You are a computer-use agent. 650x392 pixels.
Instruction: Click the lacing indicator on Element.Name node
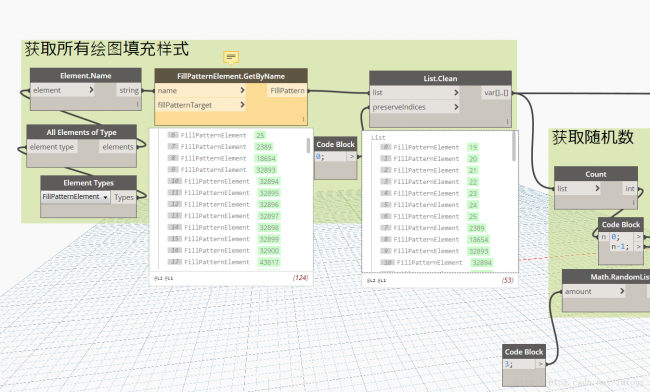tap(138, 104)
